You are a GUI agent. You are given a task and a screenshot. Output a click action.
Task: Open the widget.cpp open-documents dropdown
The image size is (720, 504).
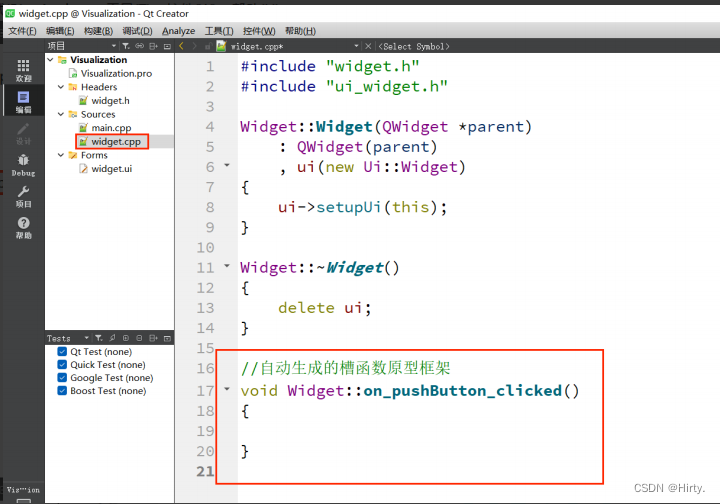tap(356, 46)
